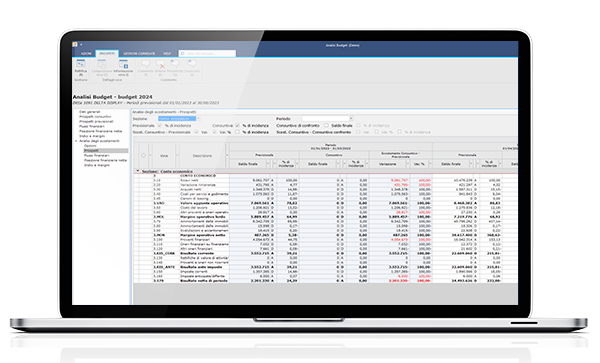Click the app icon in the title bar
Viewport: 600px width, 363px height.
[x=75, y=45]
